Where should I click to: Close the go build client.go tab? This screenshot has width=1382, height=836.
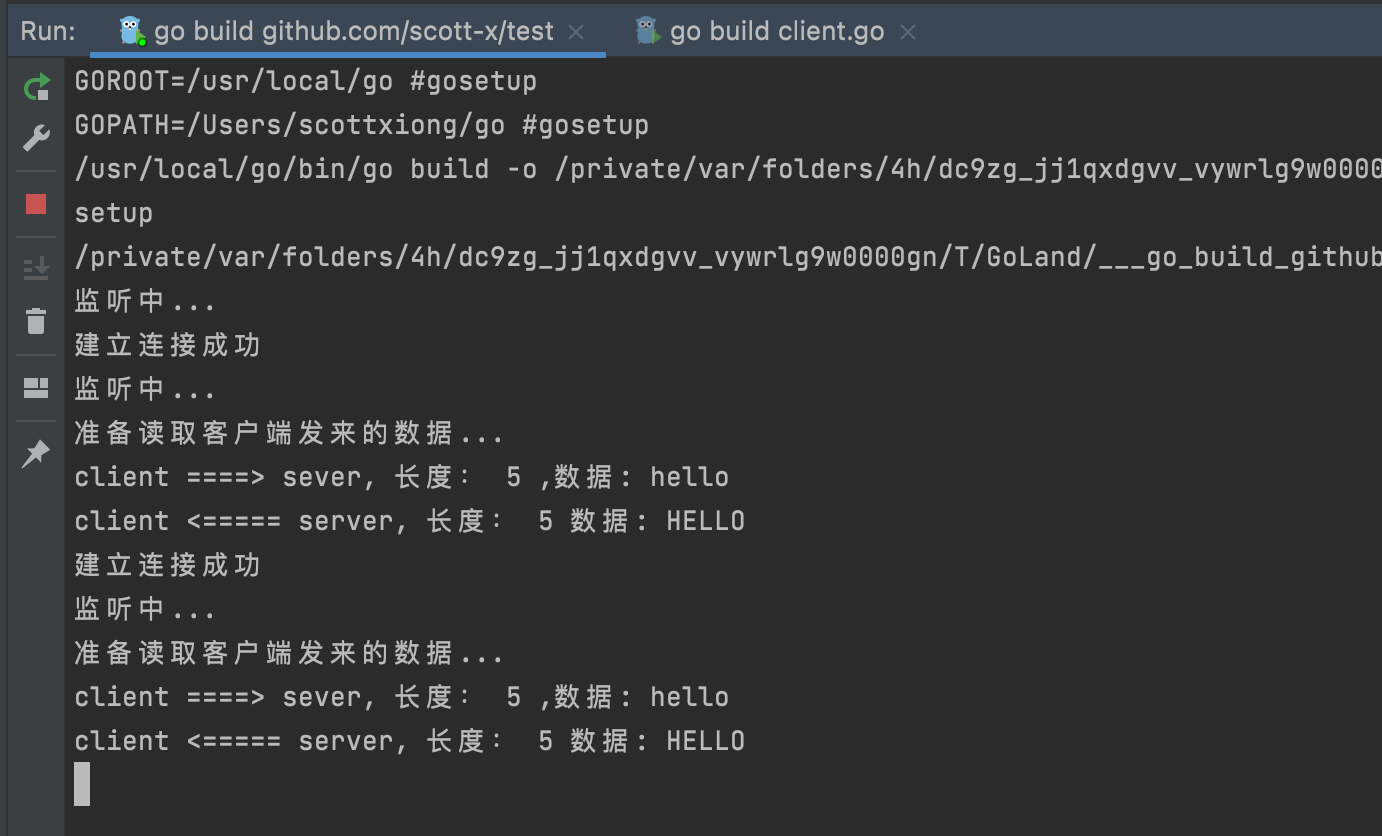(x=908, y=32)
